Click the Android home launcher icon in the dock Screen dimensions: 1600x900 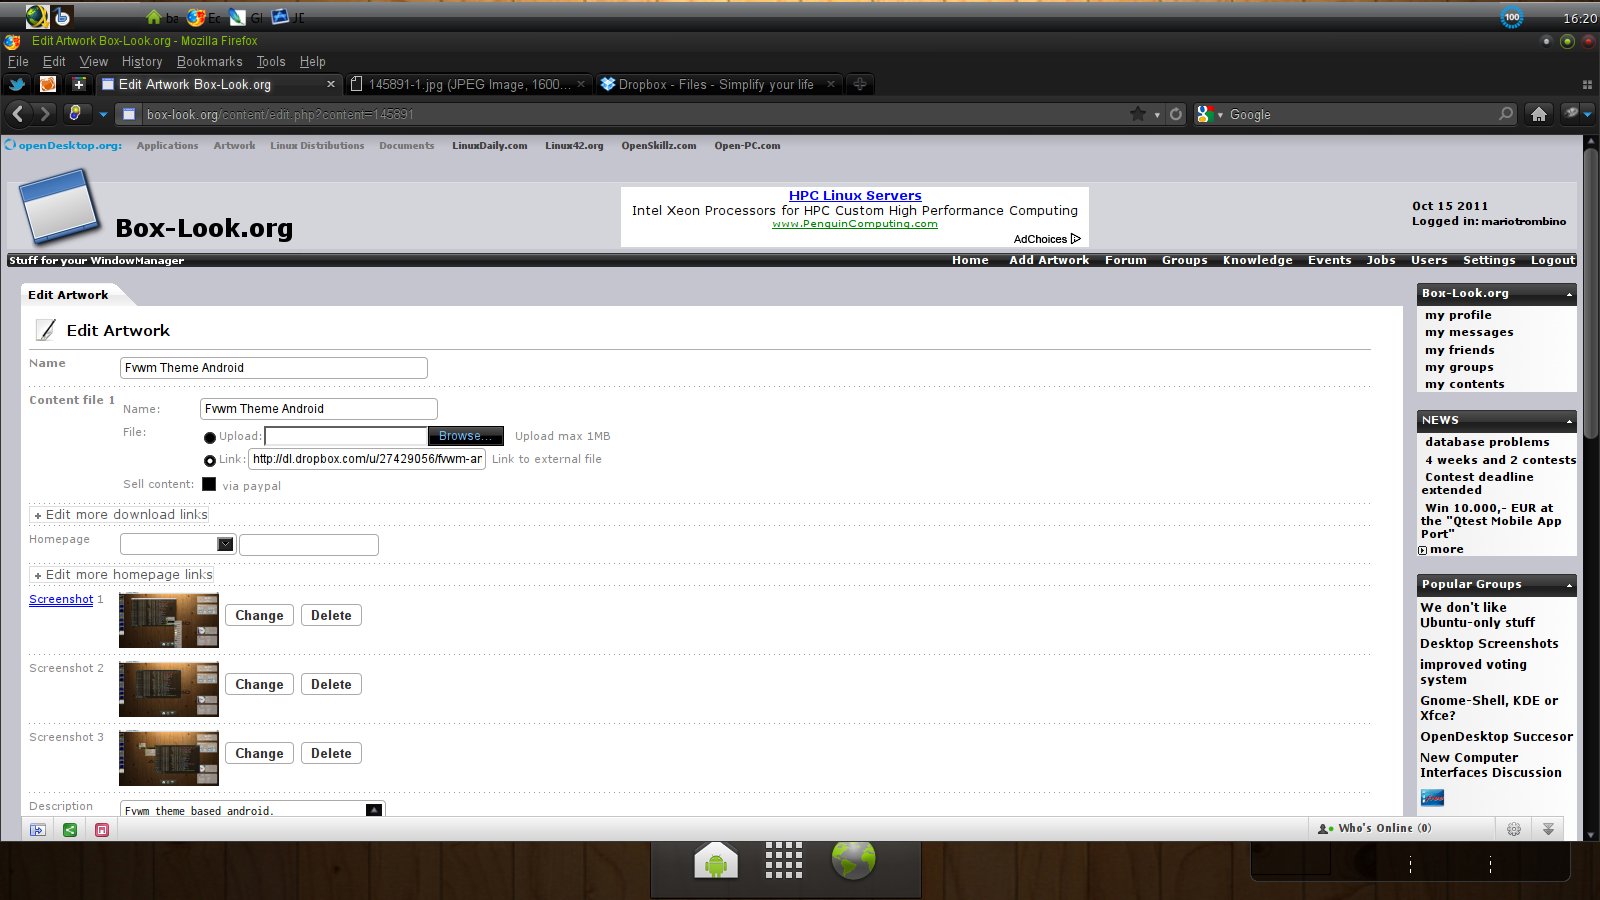click(x=715, y=861)
